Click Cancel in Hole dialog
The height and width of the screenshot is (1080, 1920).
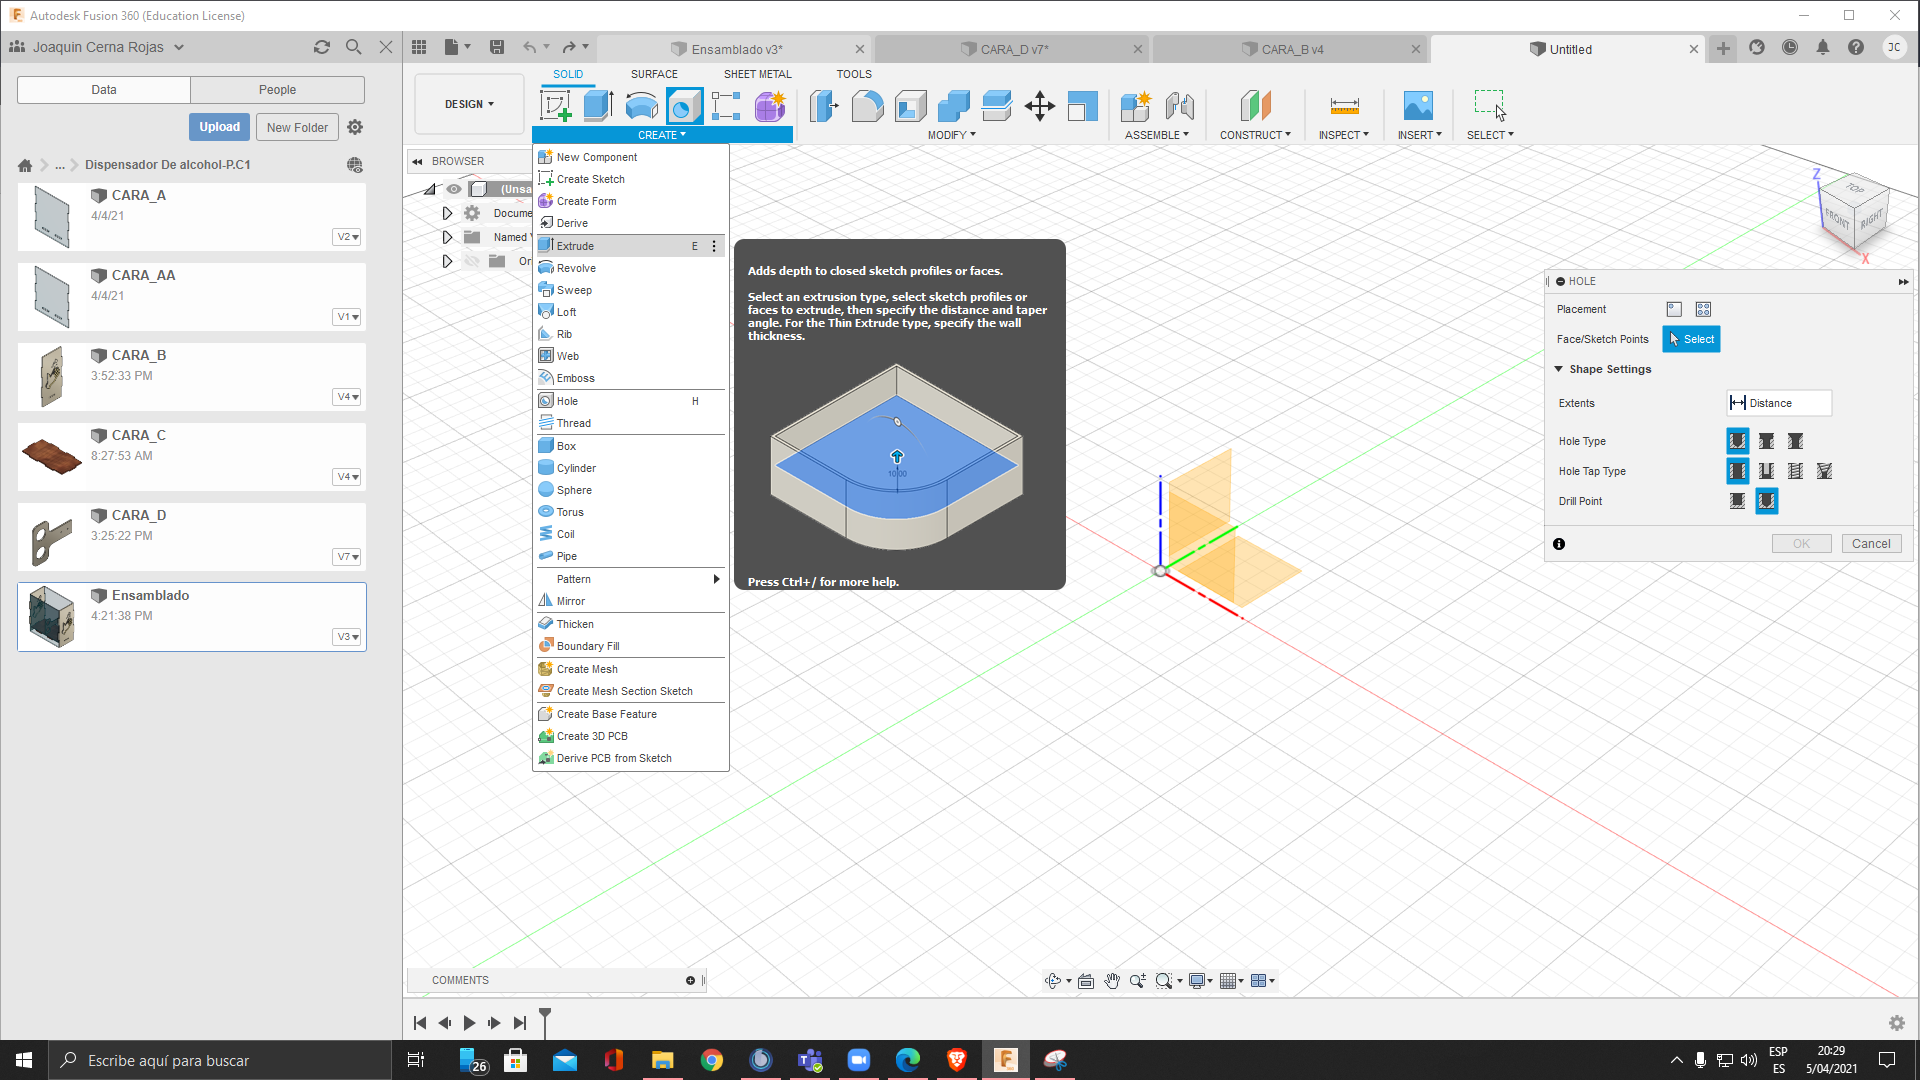tap(1870, 544)
